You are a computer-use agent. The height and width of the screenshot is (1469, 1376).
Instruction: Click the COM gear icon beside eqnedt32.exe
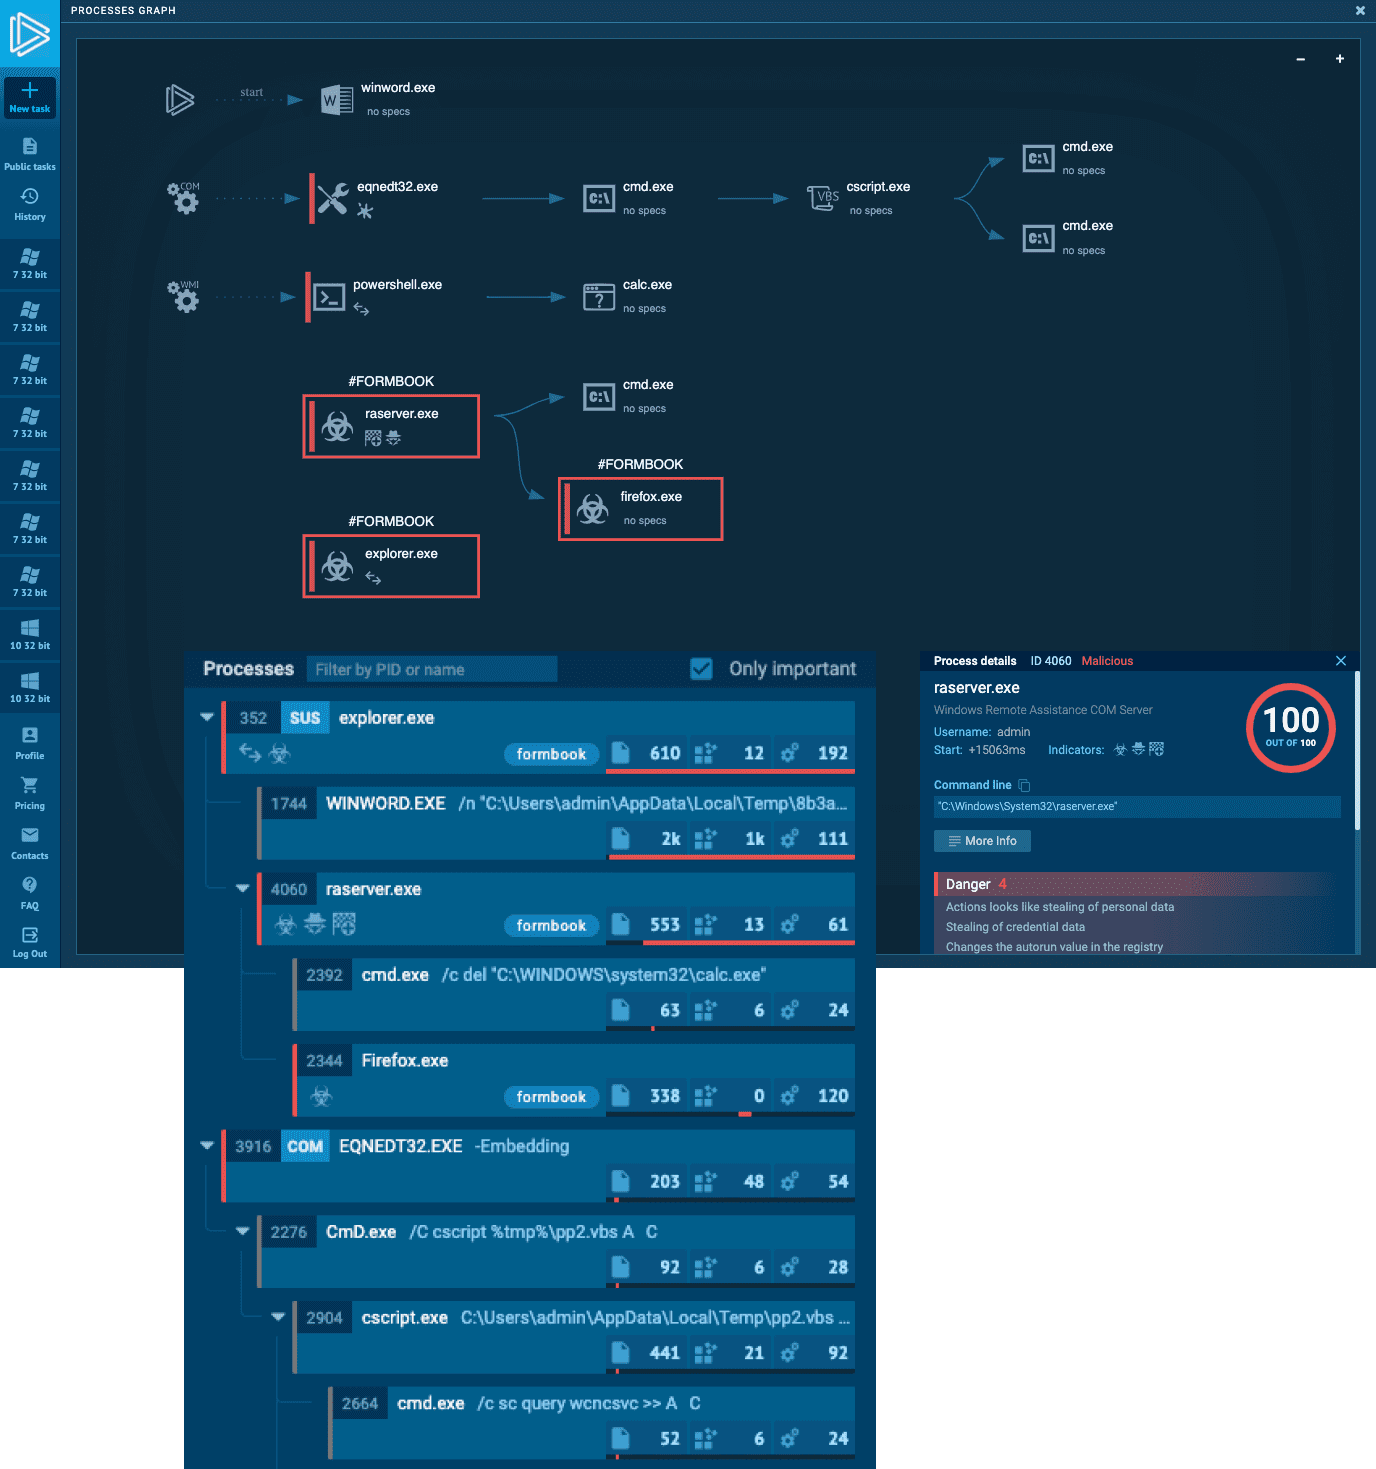coord(184,197)
